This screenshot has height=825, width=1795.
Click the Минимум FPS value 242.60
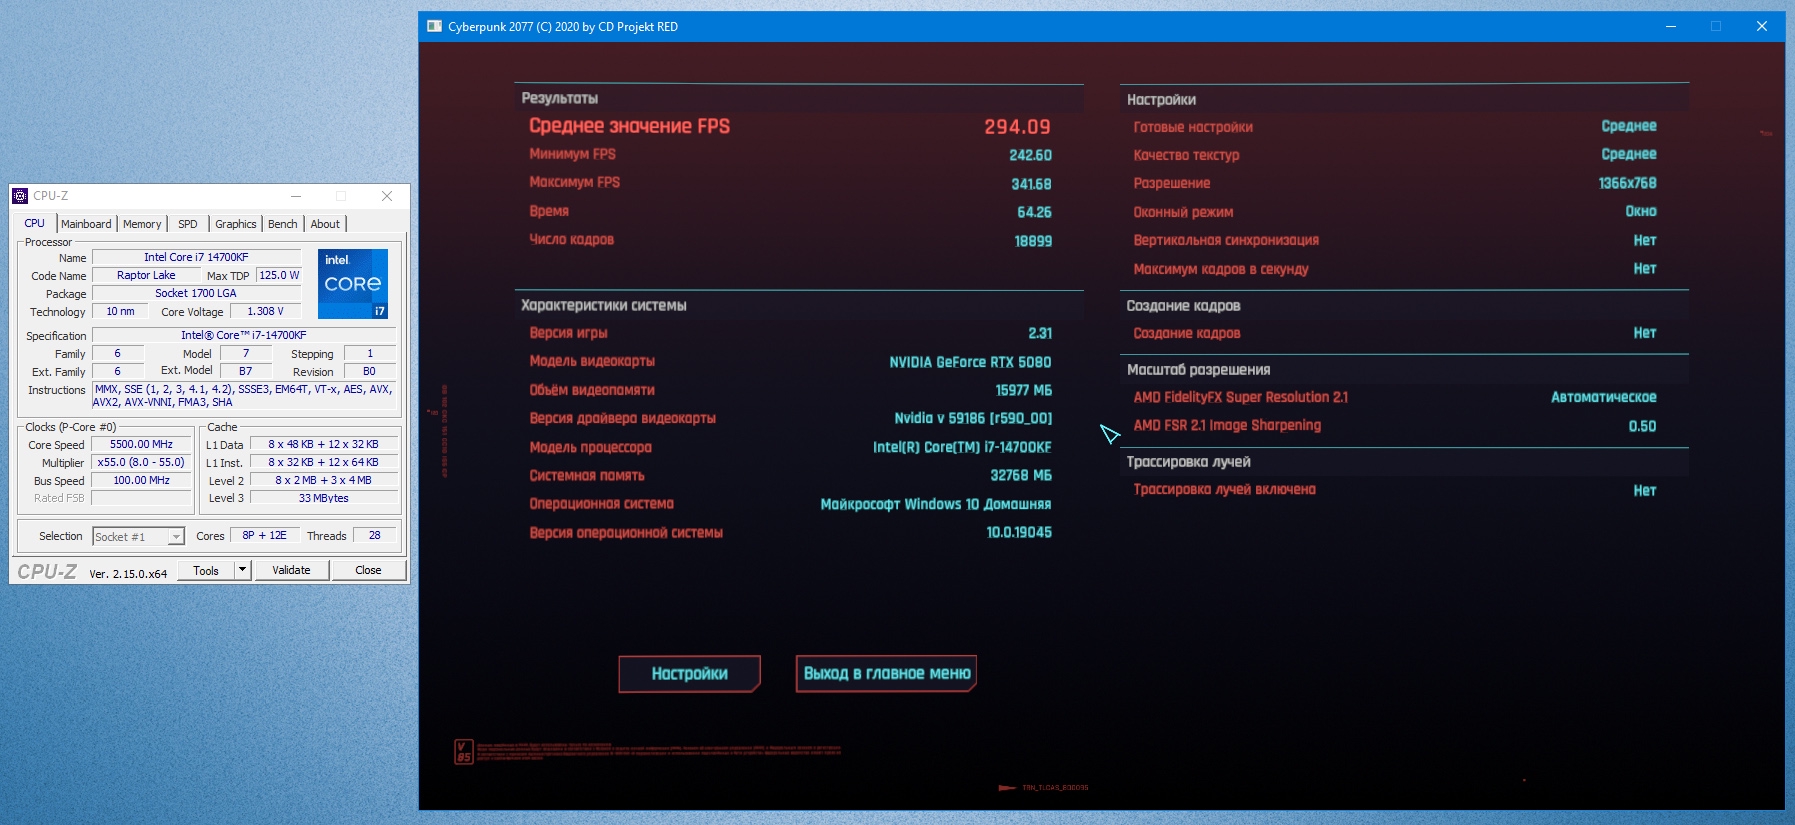(1030, 155)
